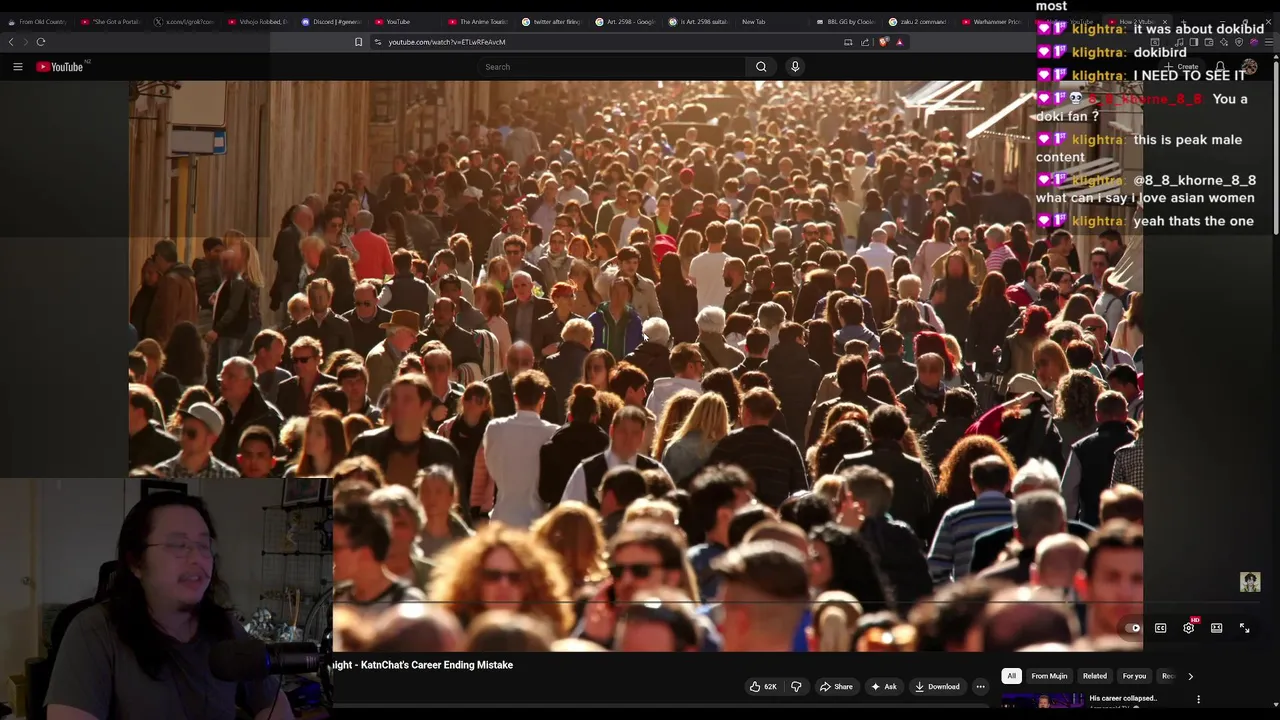The image size is (1280, 720).
Task: Click the 8_8_khorne_8_8 username in chat
Action: pos(1145,99)
